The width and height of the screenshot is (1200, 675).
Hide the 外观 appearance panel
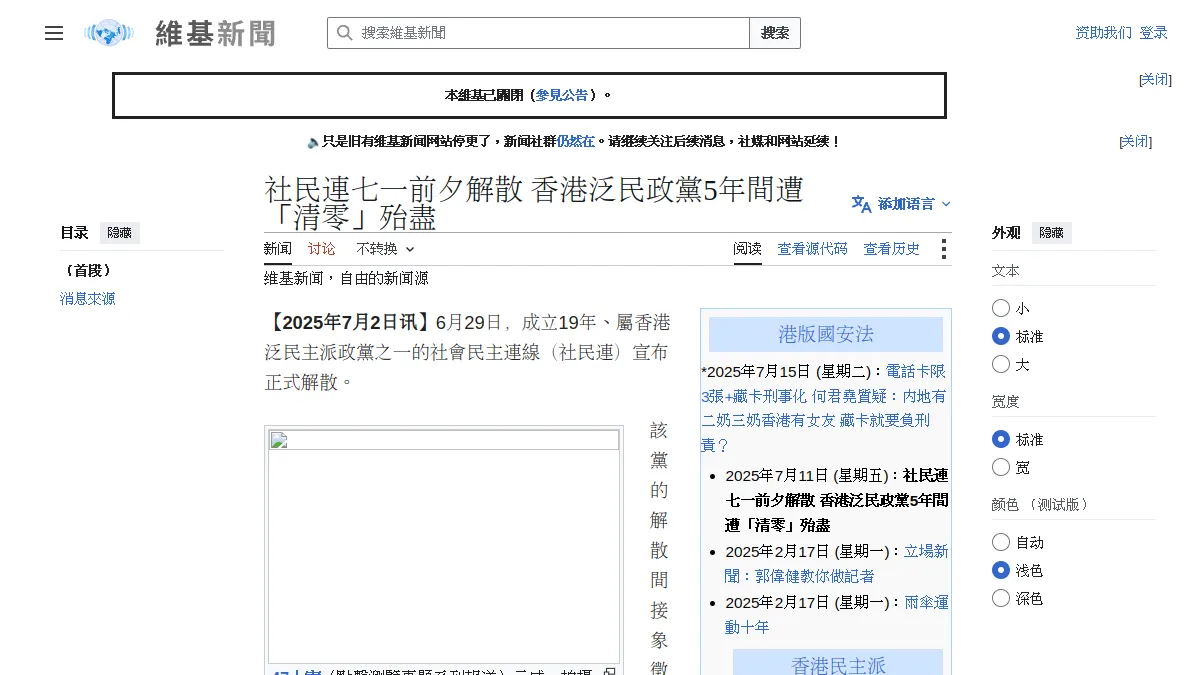(x=1052, y=233)
